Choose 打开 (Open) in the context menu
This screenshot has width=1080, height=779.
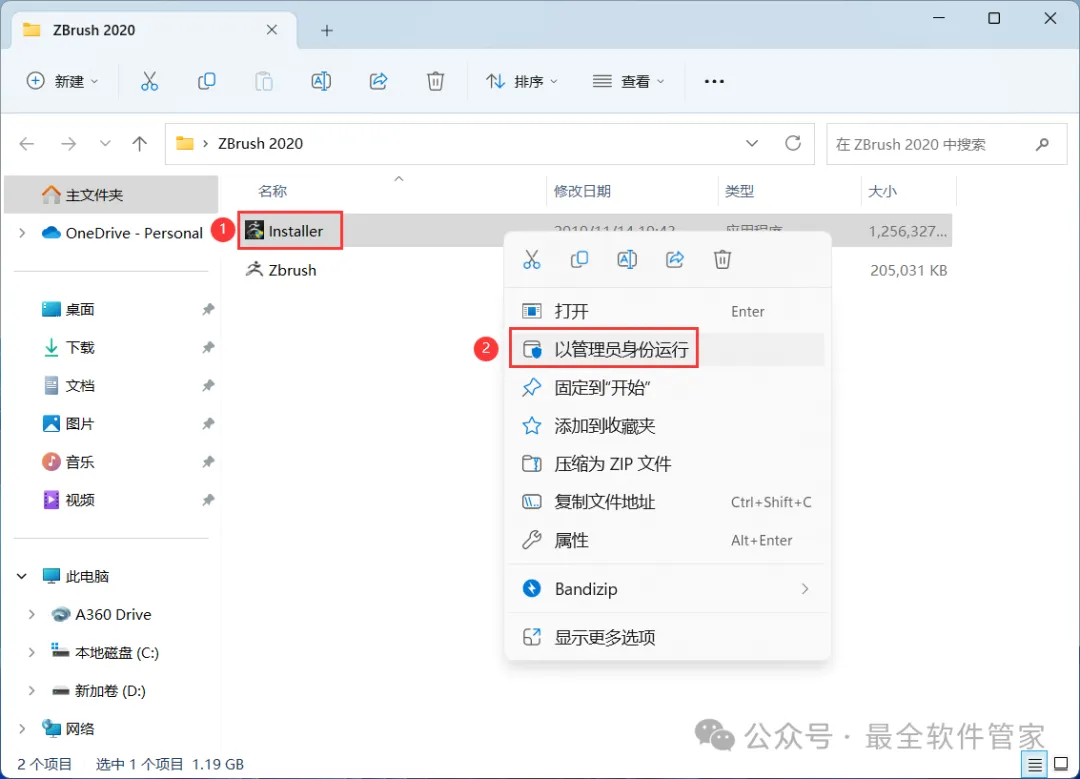point(667,311)
